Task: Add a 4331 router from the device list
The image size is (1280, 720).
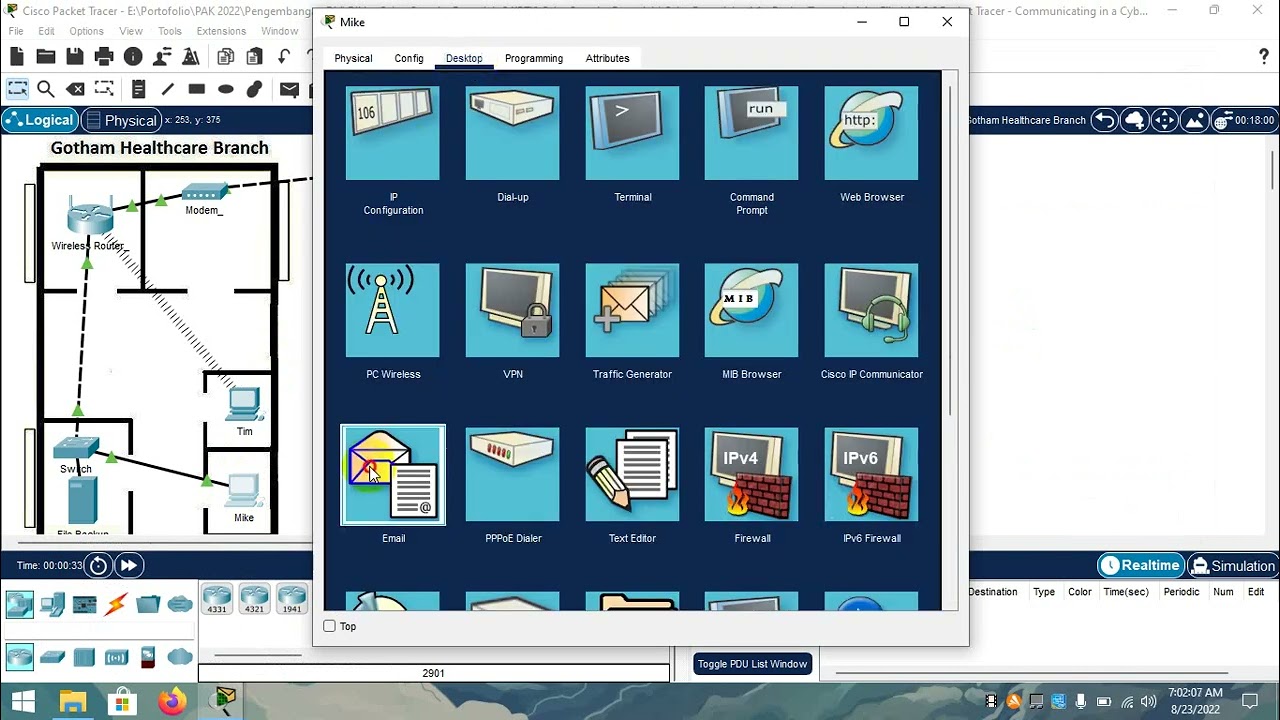Action: [216, 599]
